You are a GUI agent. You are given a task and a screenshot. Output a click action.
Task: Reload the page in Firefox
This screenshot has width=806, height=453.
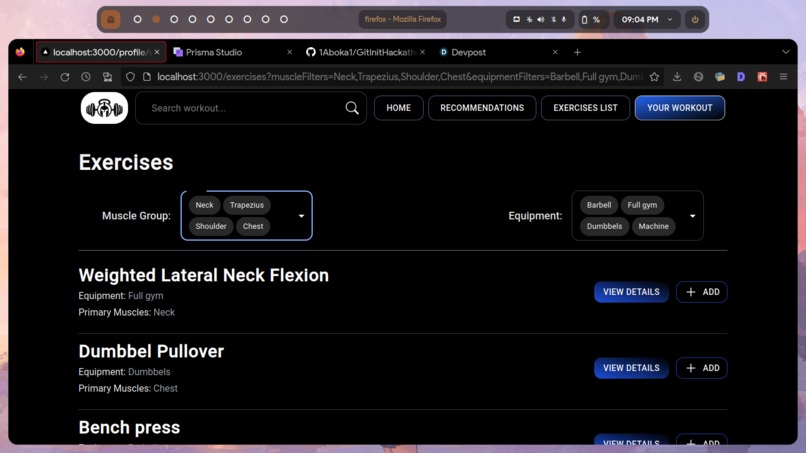tap(65, 77)
